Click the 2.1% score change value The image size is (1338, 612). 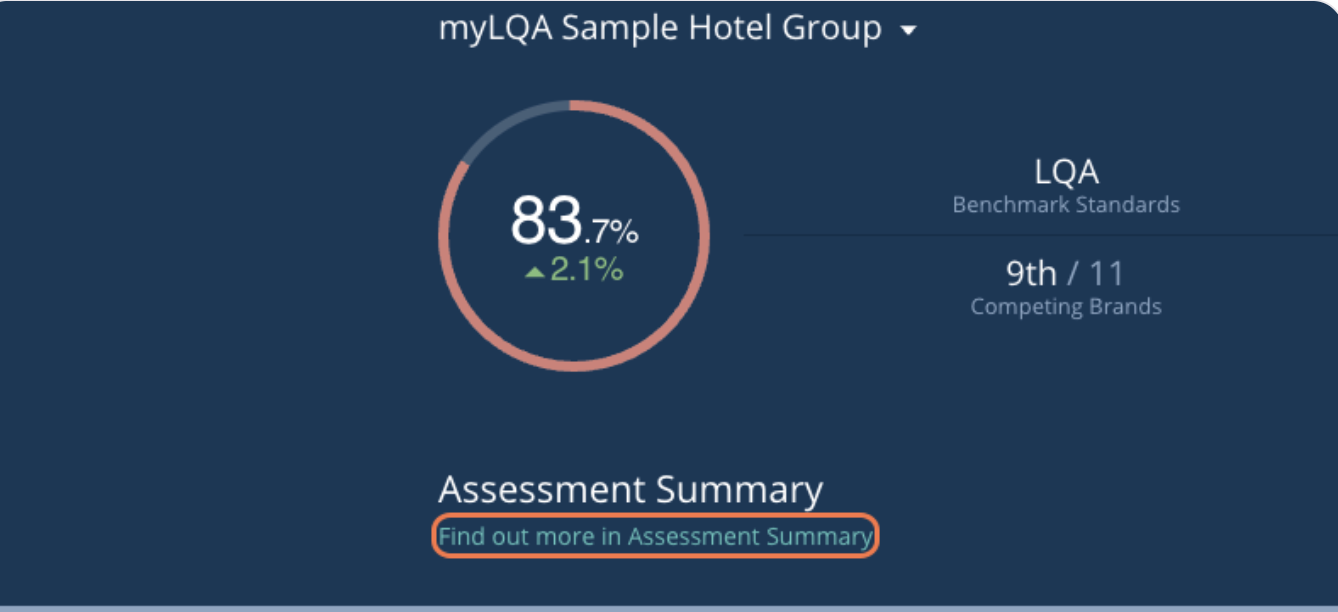[x=586, y=269]
